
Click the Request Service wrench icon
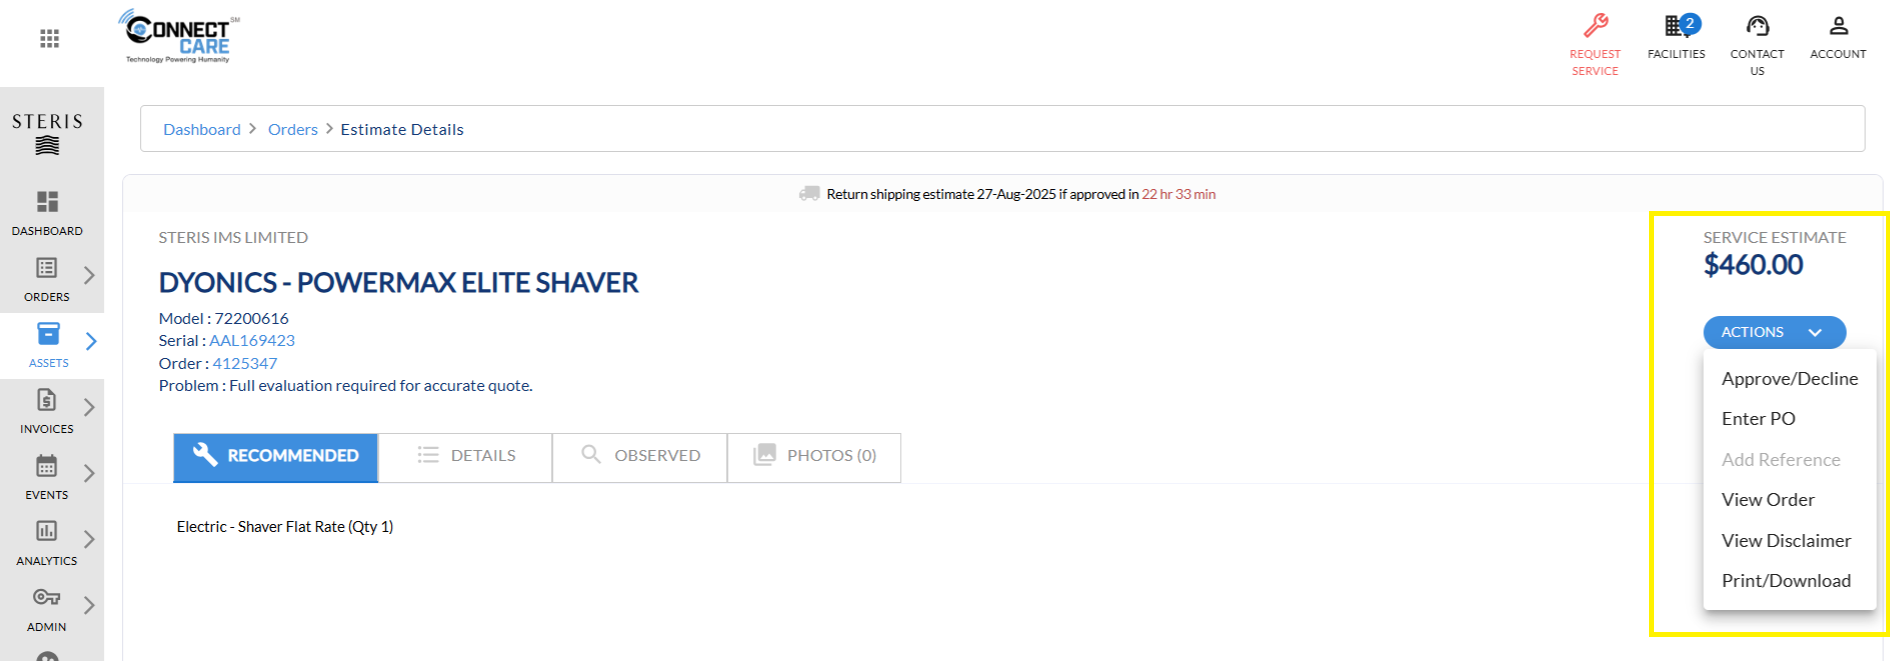pyautogui.click(x=1596, y=25)
